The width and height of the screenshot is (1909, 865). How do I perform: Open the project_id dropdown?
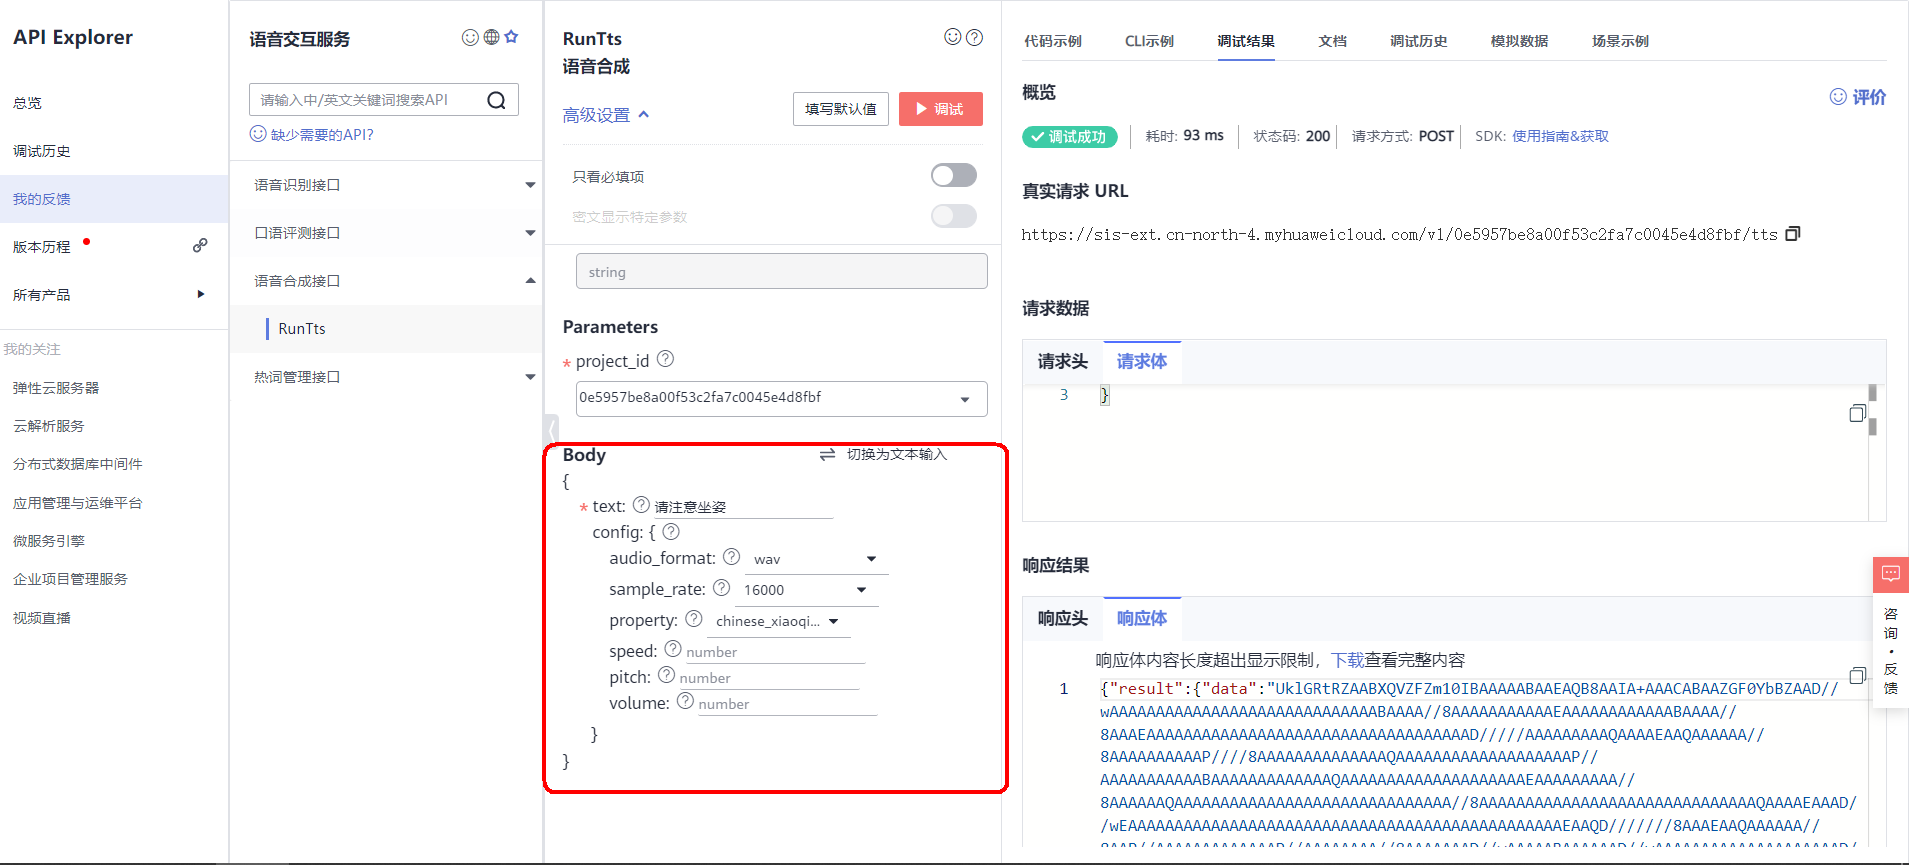tap(782, 398)
